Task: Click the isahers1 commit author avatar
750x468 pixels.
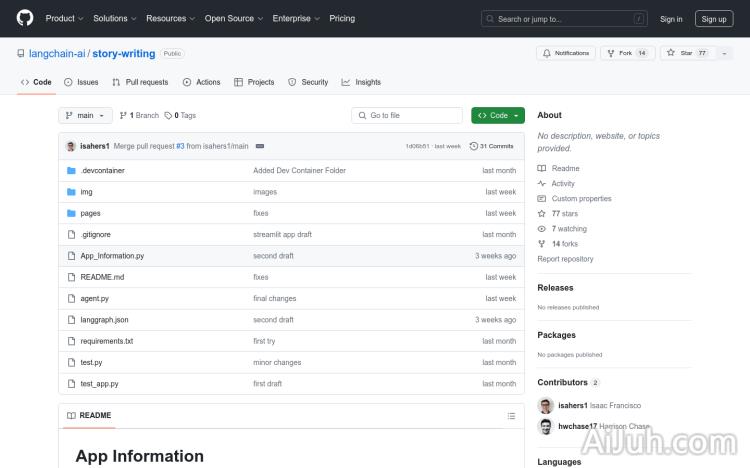Action: coord(71,146)
